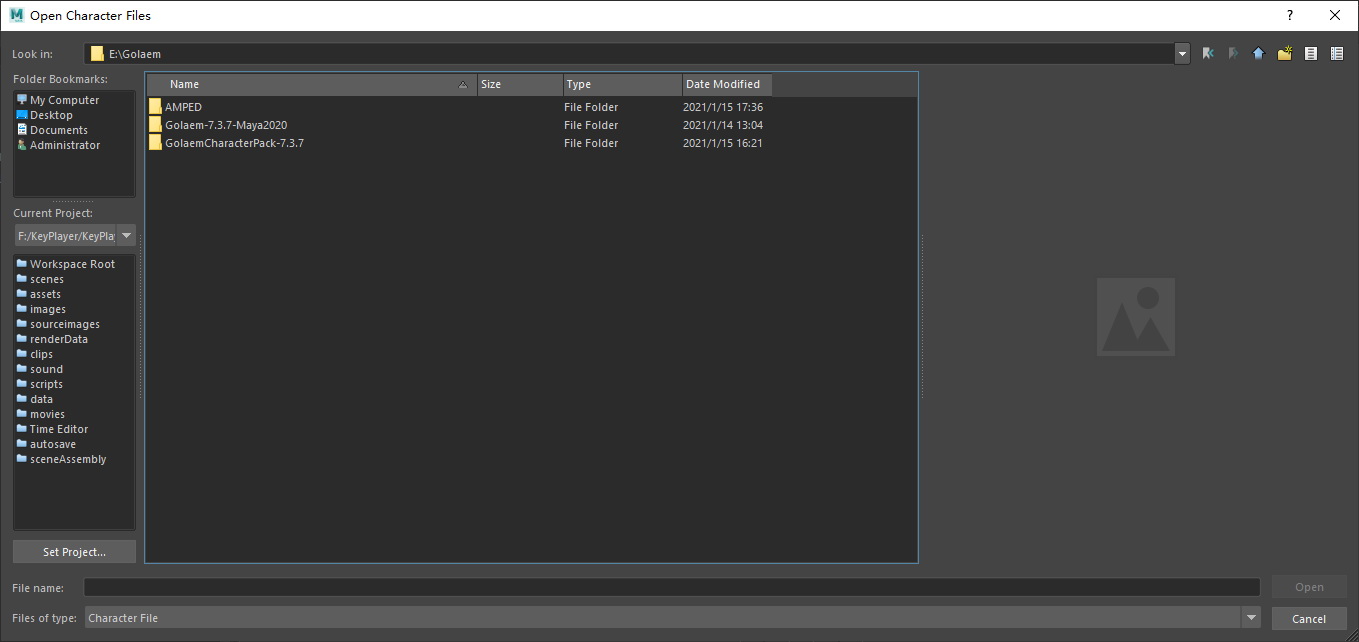Viewport: 1359px width, 642px height.
Task: Click the Look in path field
Action: (630, 54)
